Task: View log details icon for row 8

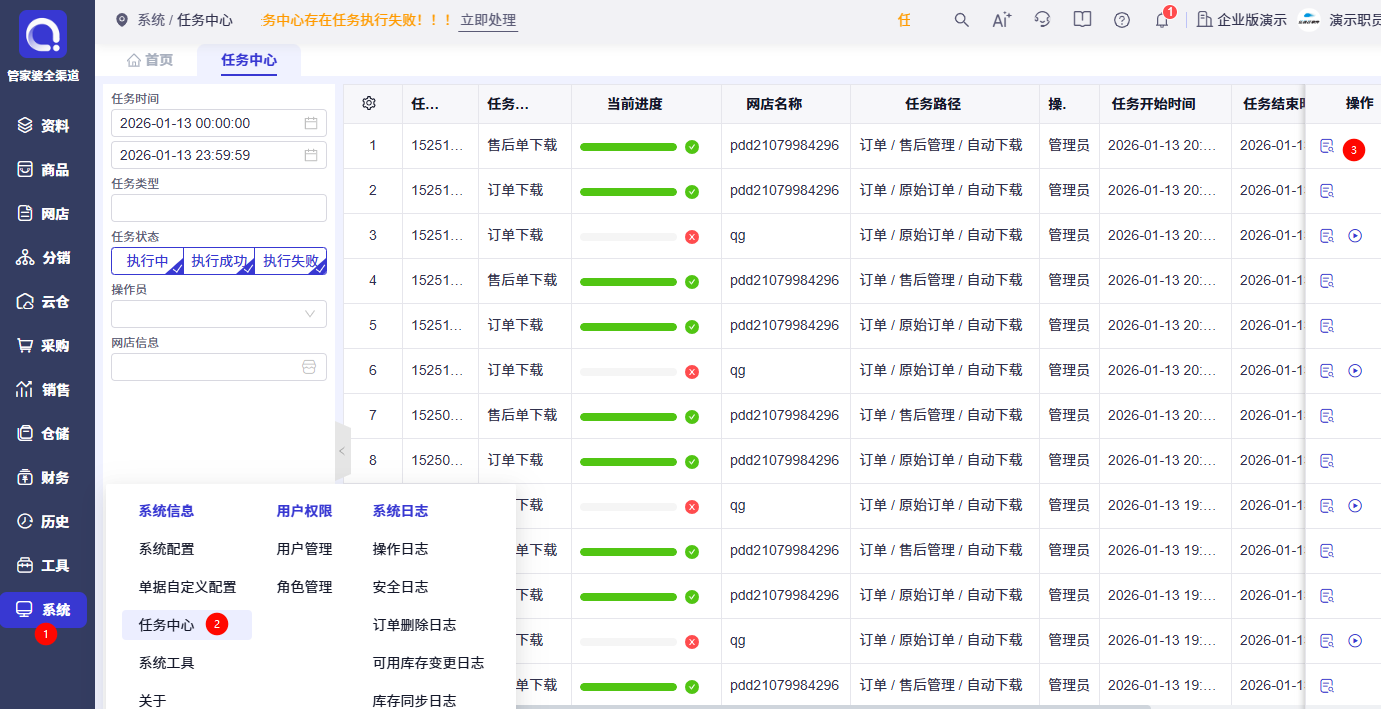Action: (x=1327, y=461)
